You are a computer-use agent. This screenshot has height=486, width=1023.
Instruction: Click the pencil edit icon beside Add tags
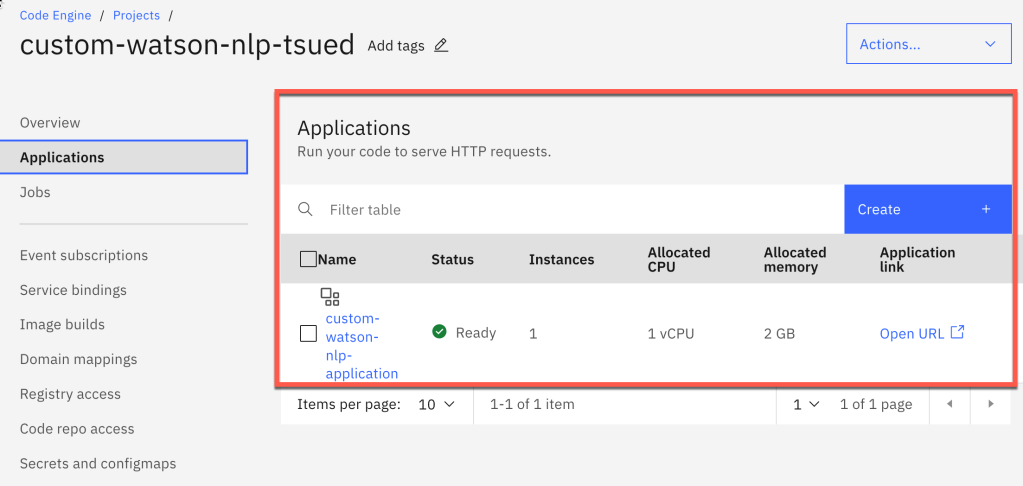coord(441,45)
